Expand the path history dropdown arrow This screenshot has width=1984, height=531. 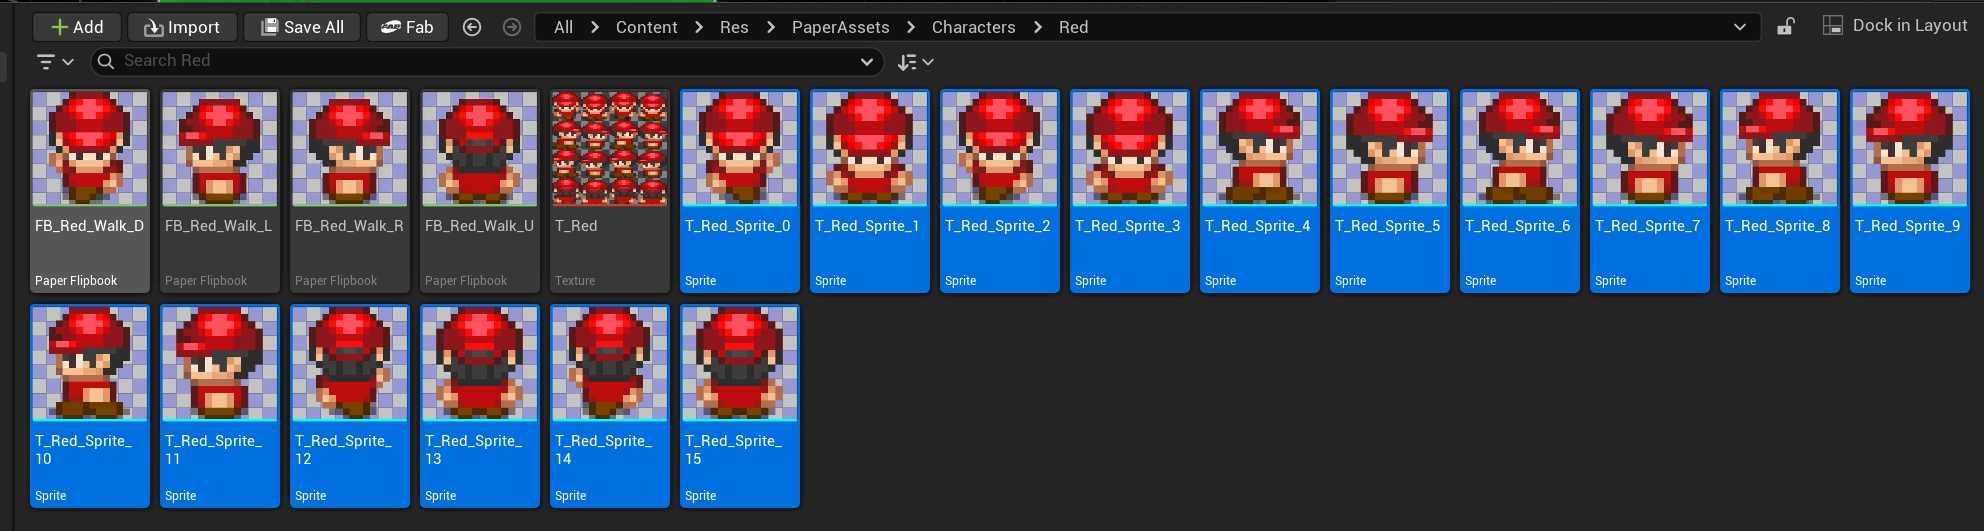pyautogui.click(x=1740, y=27)
